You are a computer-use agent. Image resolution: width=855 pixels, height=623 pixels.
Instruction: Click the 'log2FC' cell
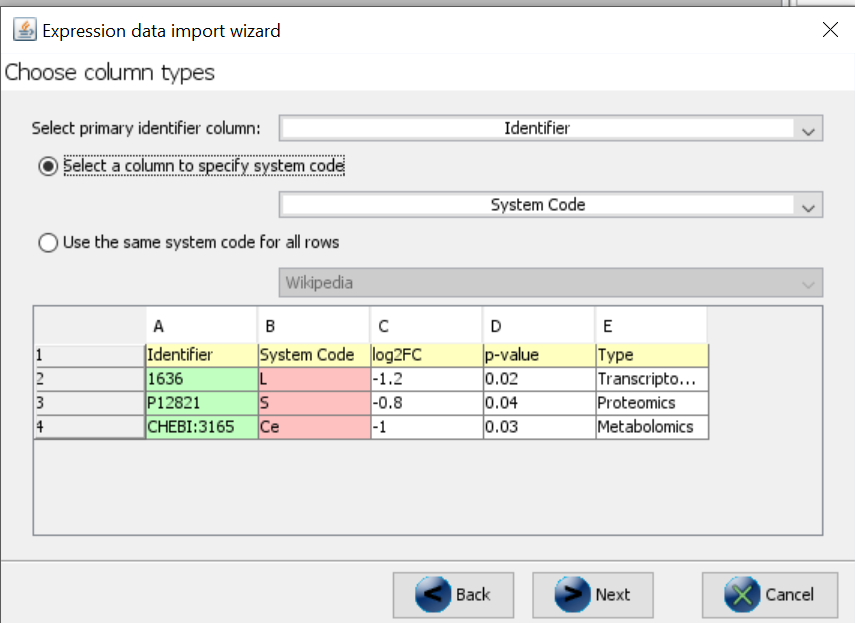426,355
